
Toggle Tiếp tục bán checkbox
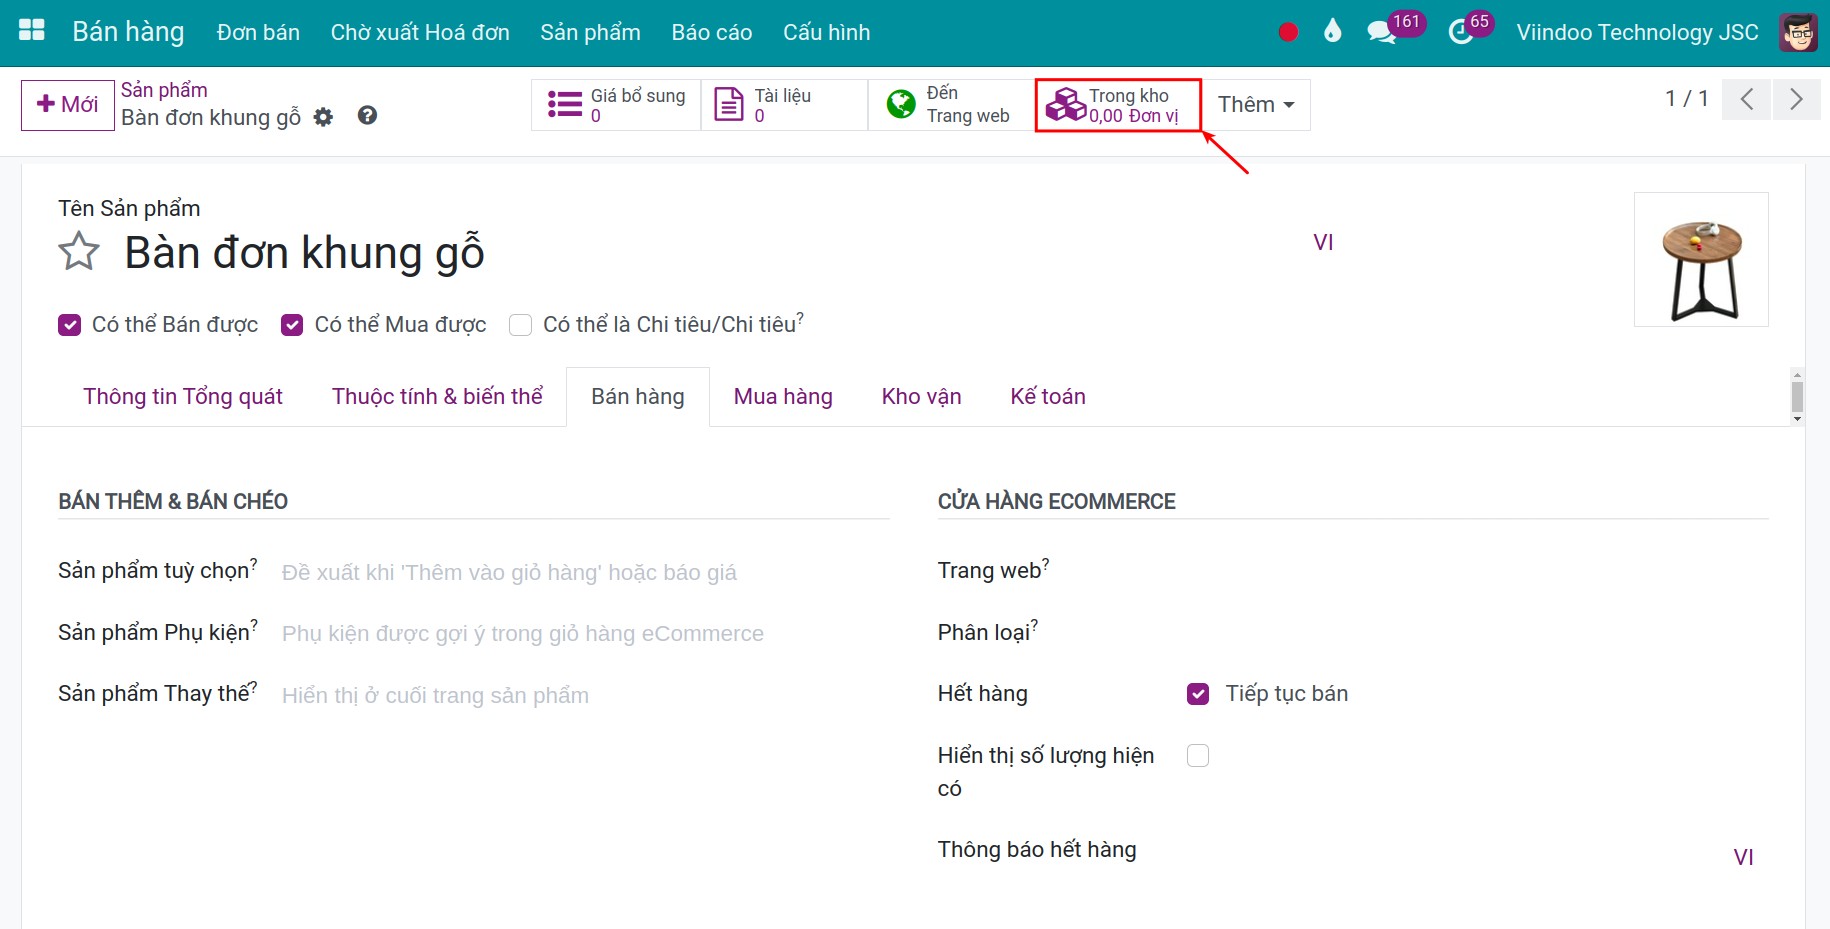pyautogui.click(x=1198, y=694)
